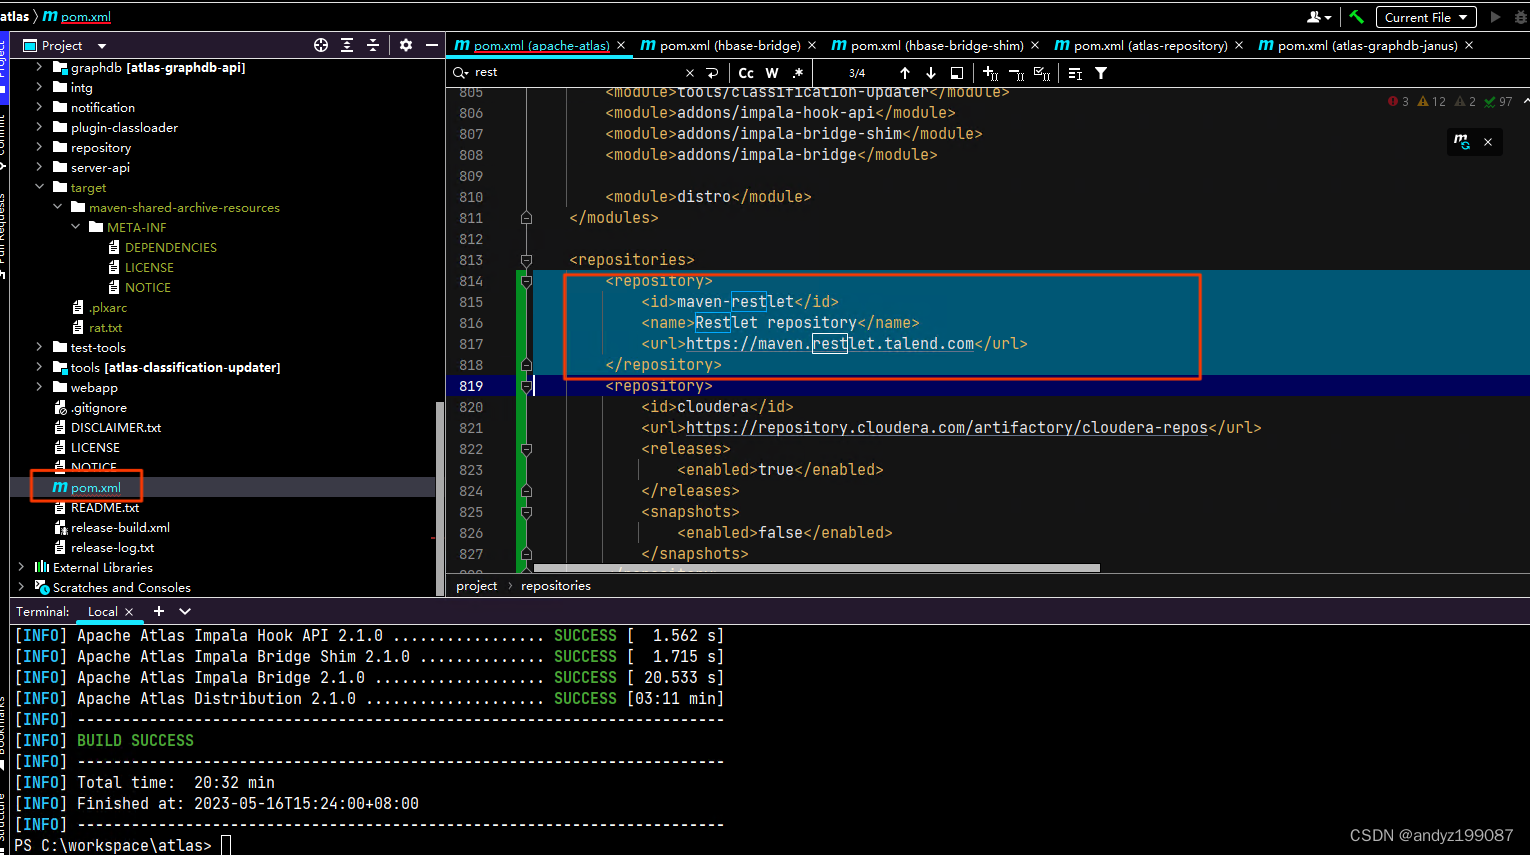The height and width of the screenshot is (855, 1530).
Task: Click the Run play button icon
Action: 1494,17
